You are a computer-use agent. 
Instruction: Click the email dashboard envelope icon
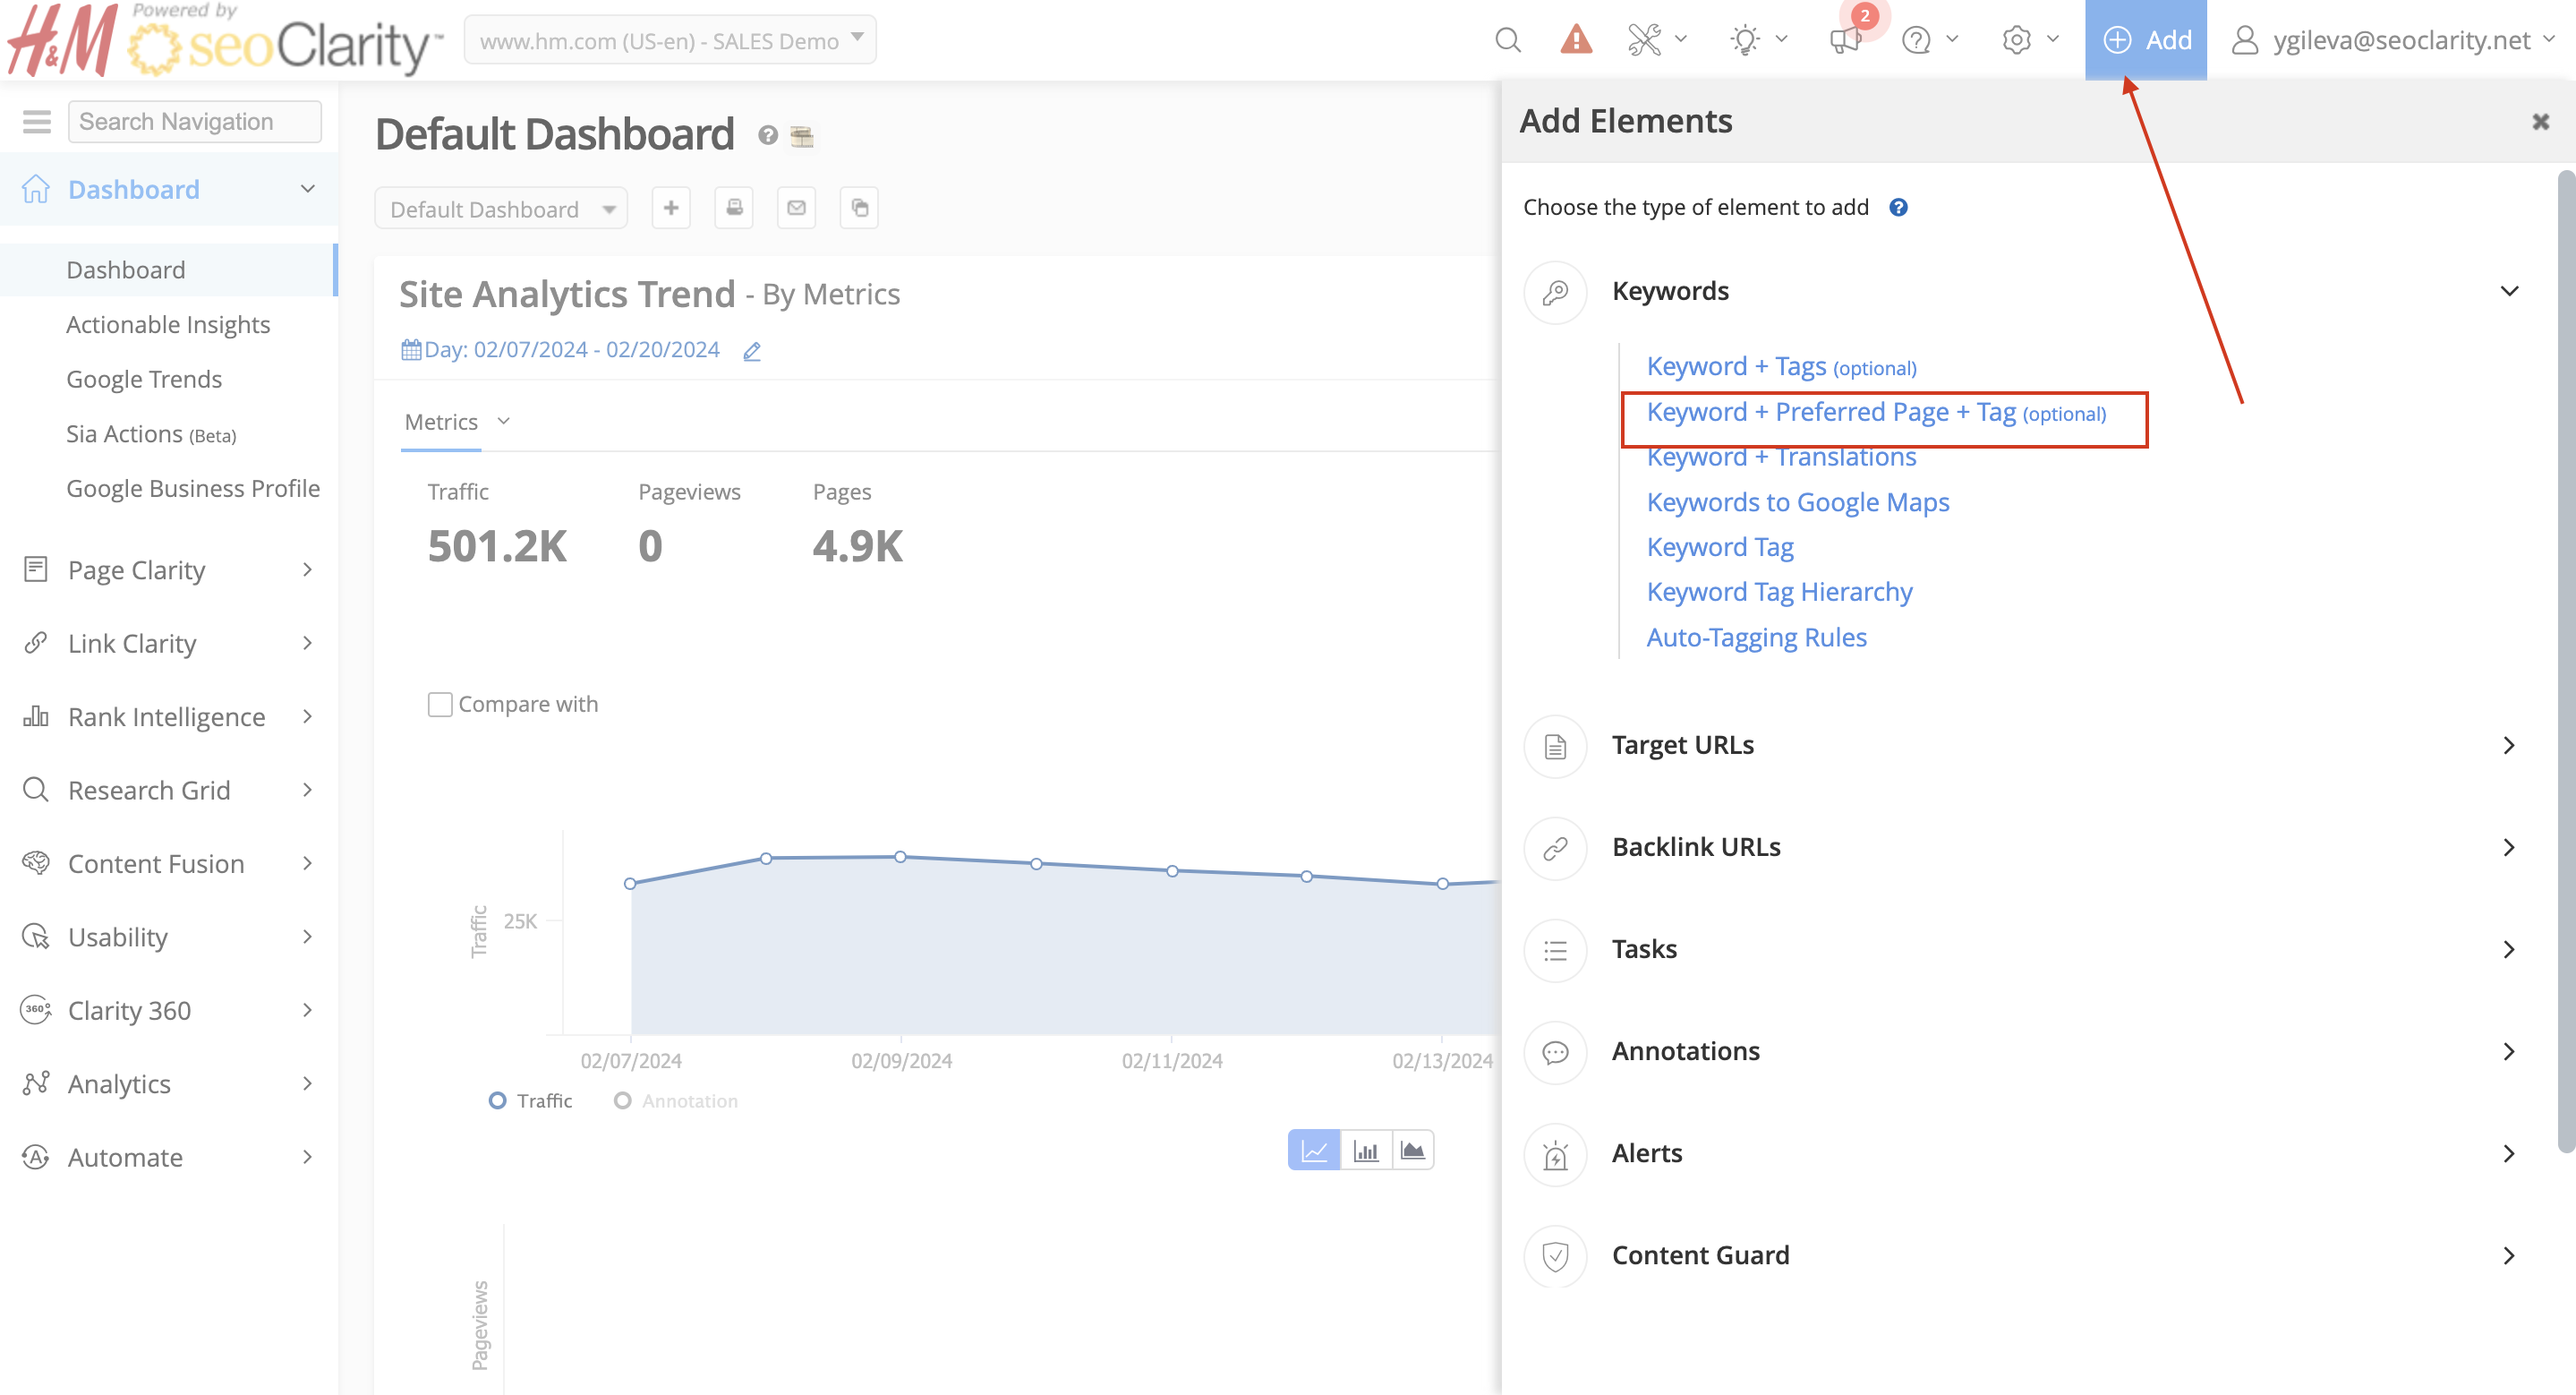(x=796, y=208)
